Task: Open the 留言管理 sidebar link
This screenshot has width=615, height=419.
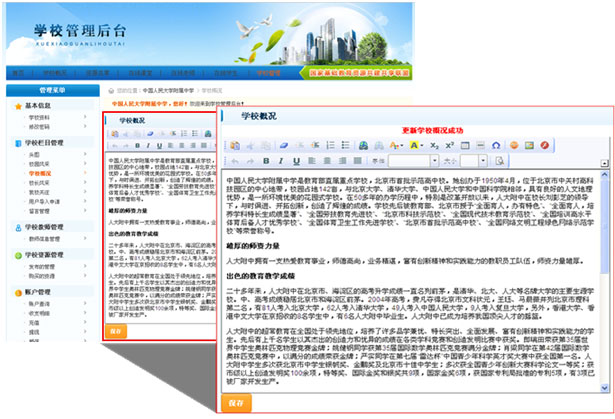Action: click(x=39, y=211)
